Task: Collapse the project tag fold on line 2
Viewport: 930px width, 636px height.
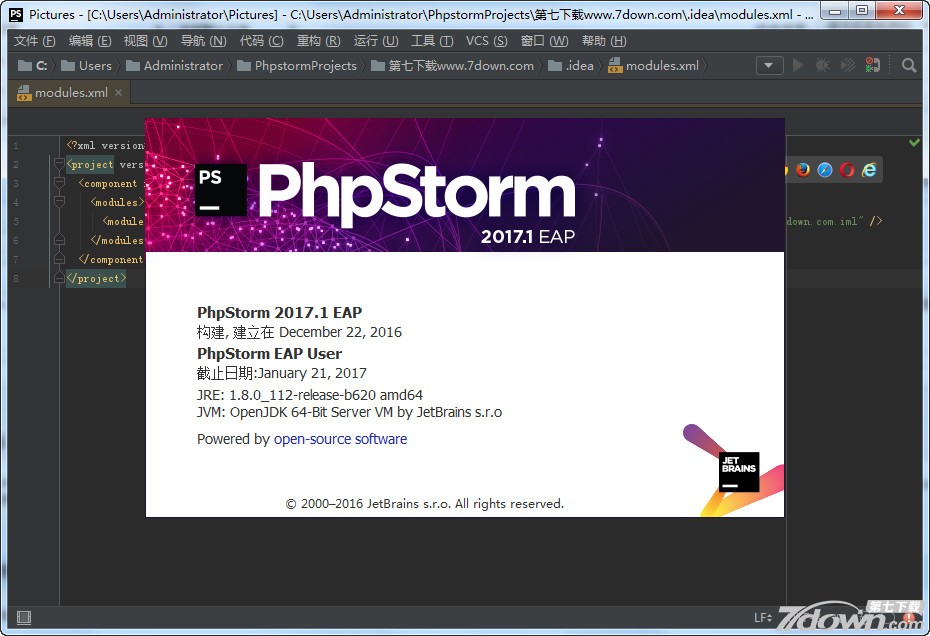Action: [x=59, y=164]
